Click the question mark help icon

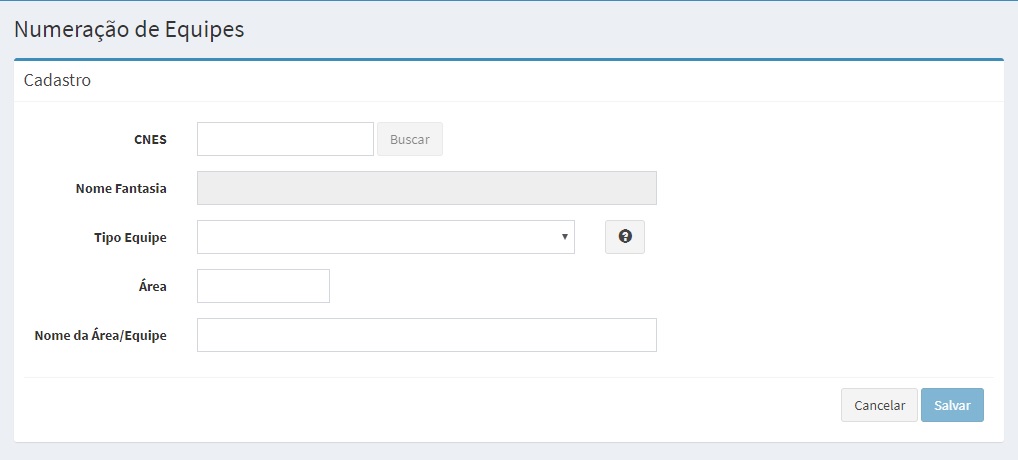point(625,237)
